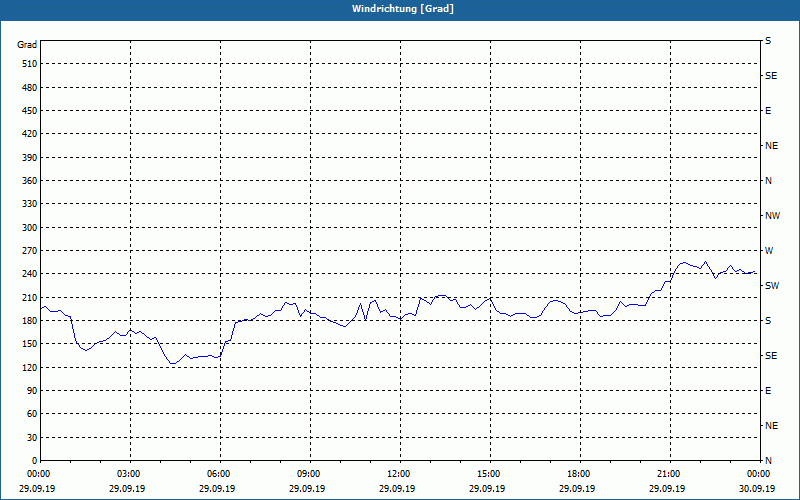Screen dimensions: 800x500
Task: Select the S compass label at the 180 gridline
Action: tap(768, 321)
